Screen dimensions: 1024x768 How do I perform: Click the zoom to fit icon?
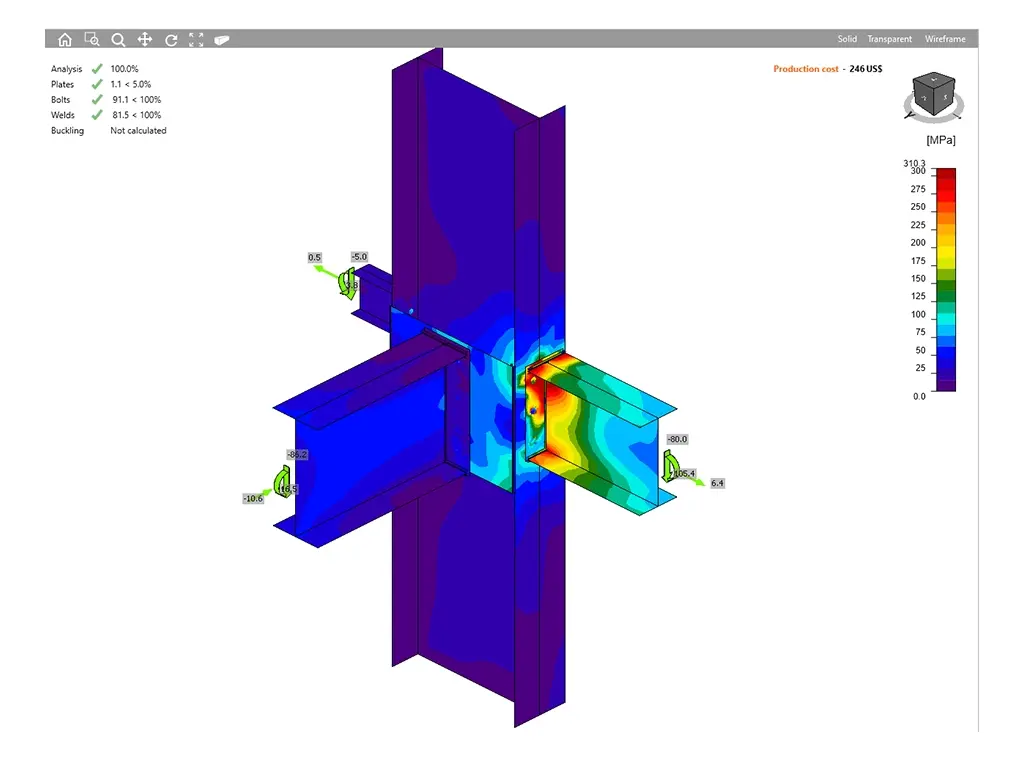[196, 40]
